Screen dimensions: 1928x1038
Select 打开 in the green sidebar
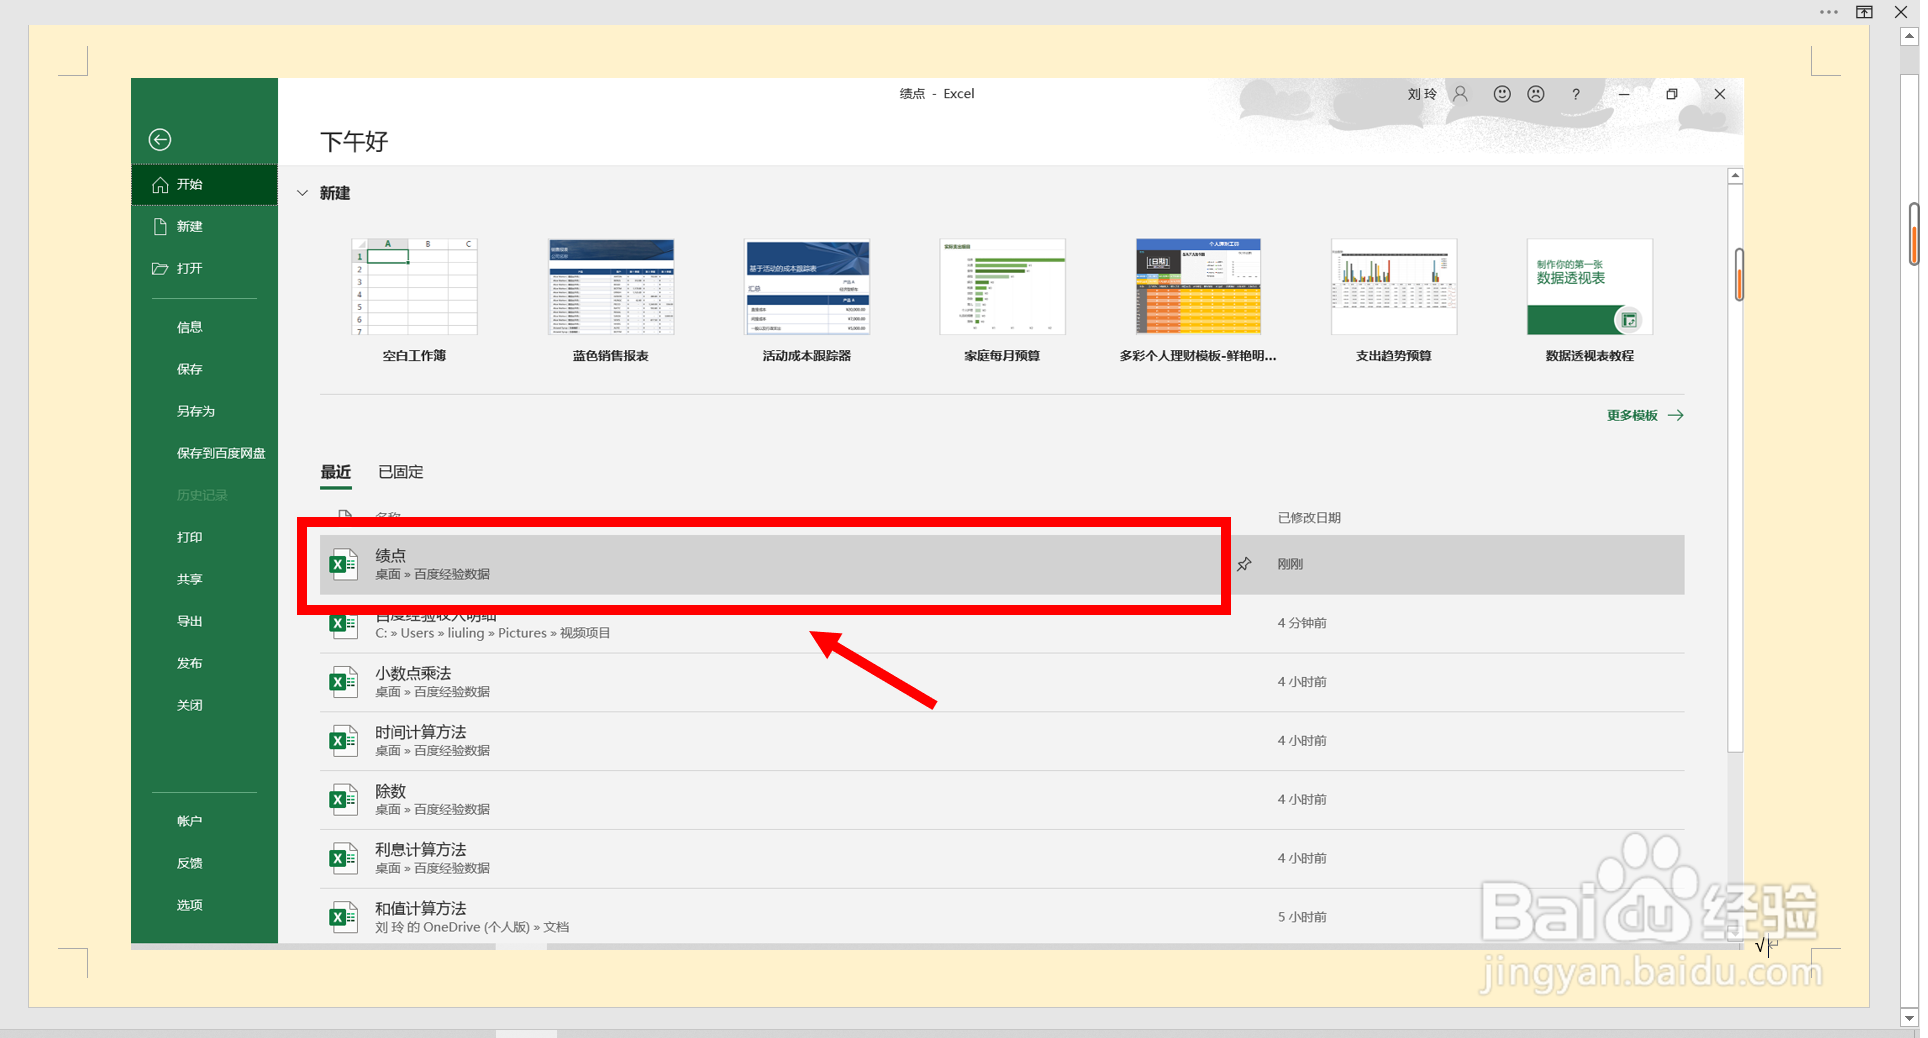[x=204, y=269]
